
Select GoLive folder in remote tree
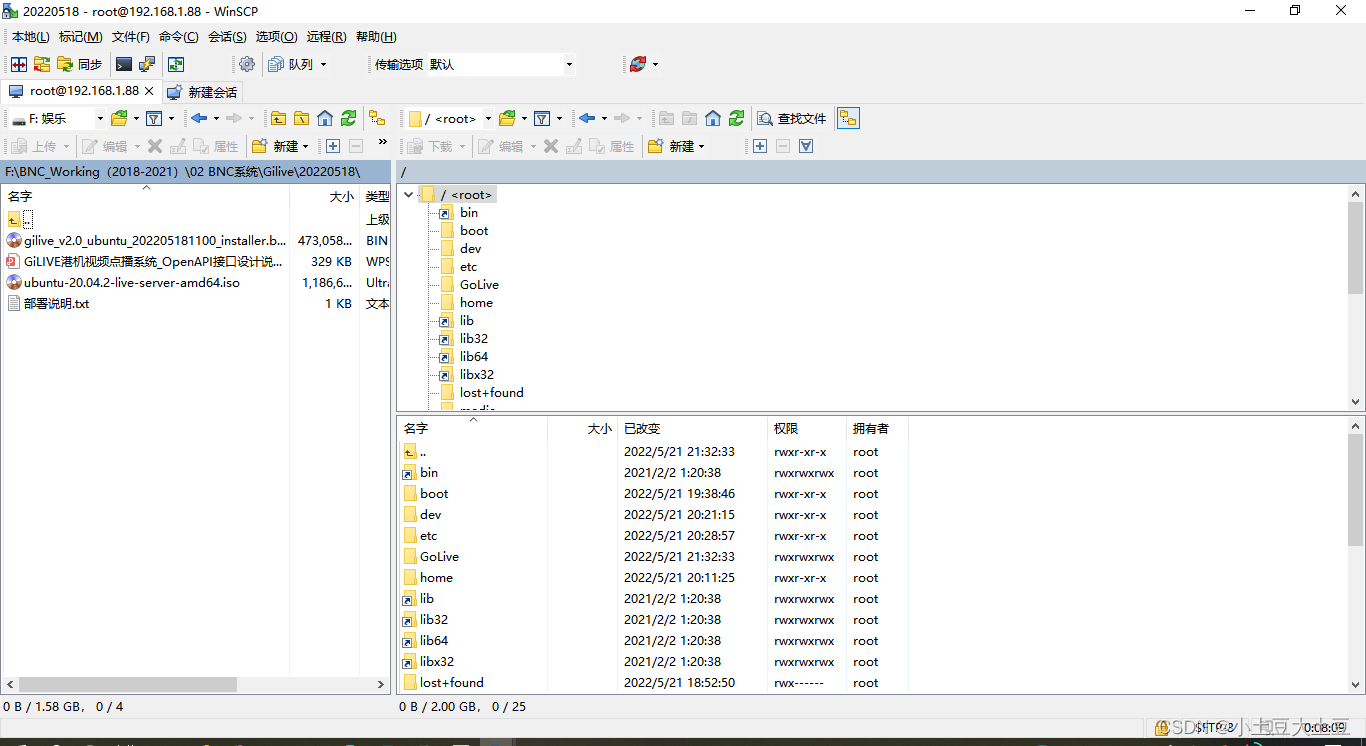479,285
